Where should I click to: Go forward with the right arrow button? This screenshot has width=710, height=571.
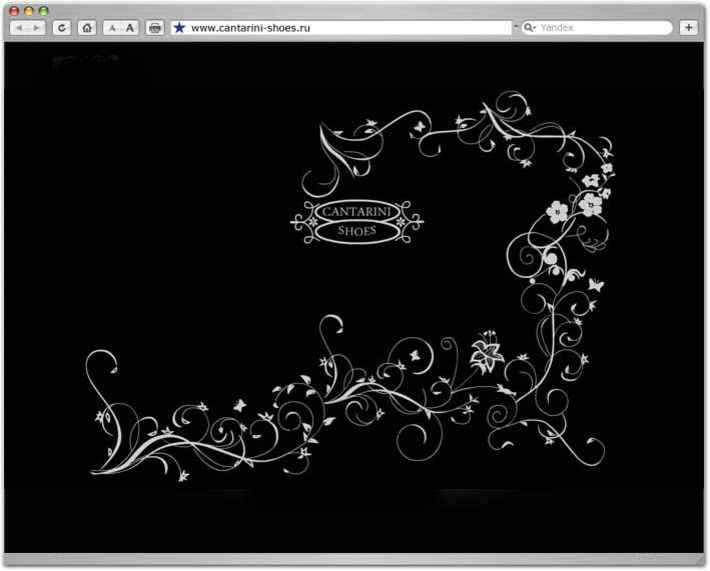coord(37,28)
